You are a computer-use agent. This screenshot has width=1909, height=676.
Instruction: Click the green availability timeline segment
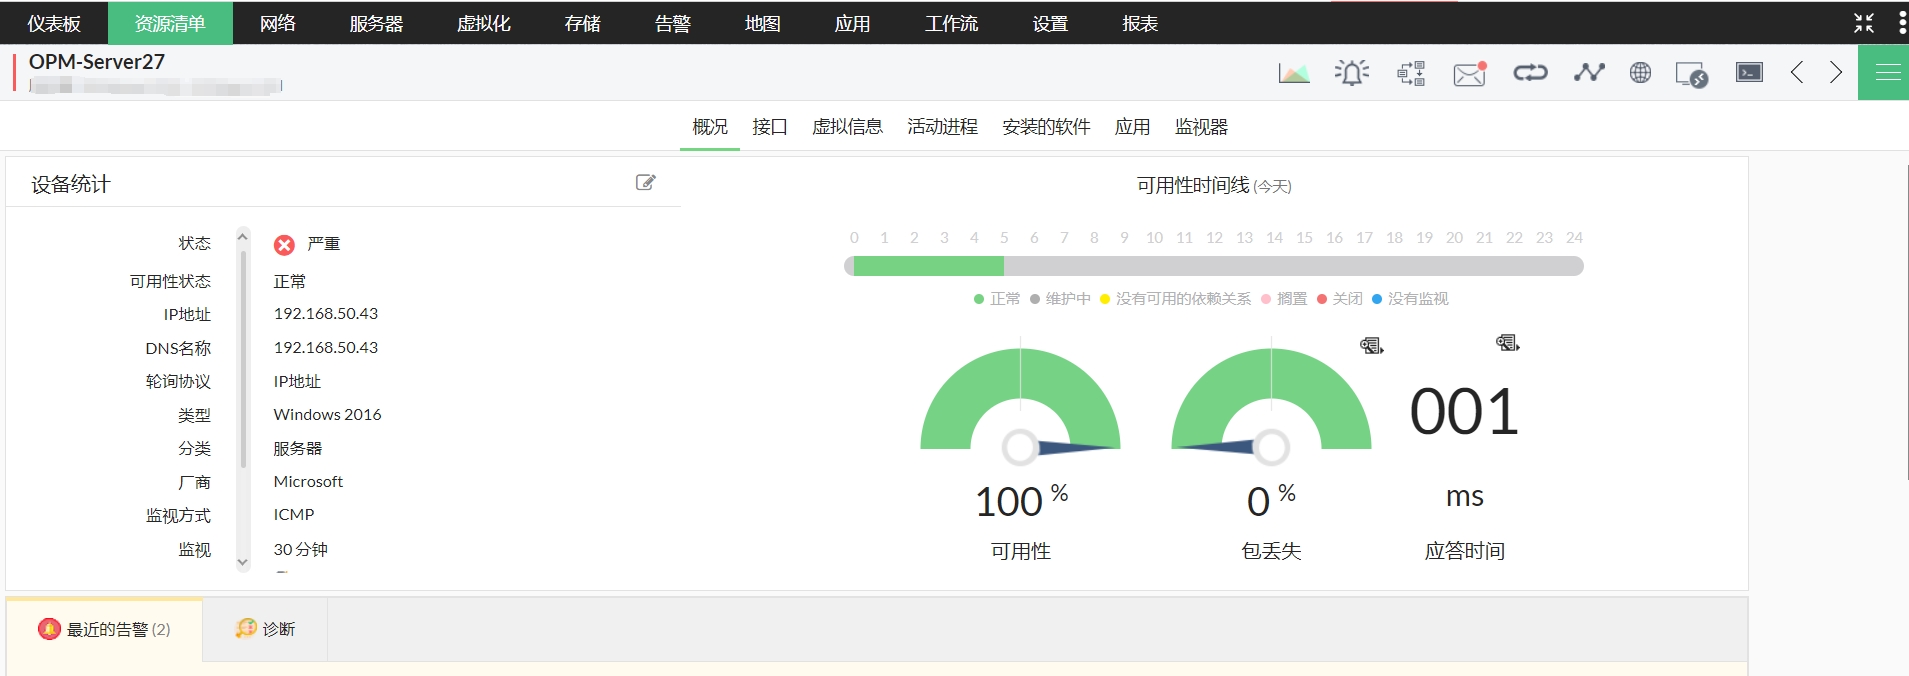click(928, 266)
